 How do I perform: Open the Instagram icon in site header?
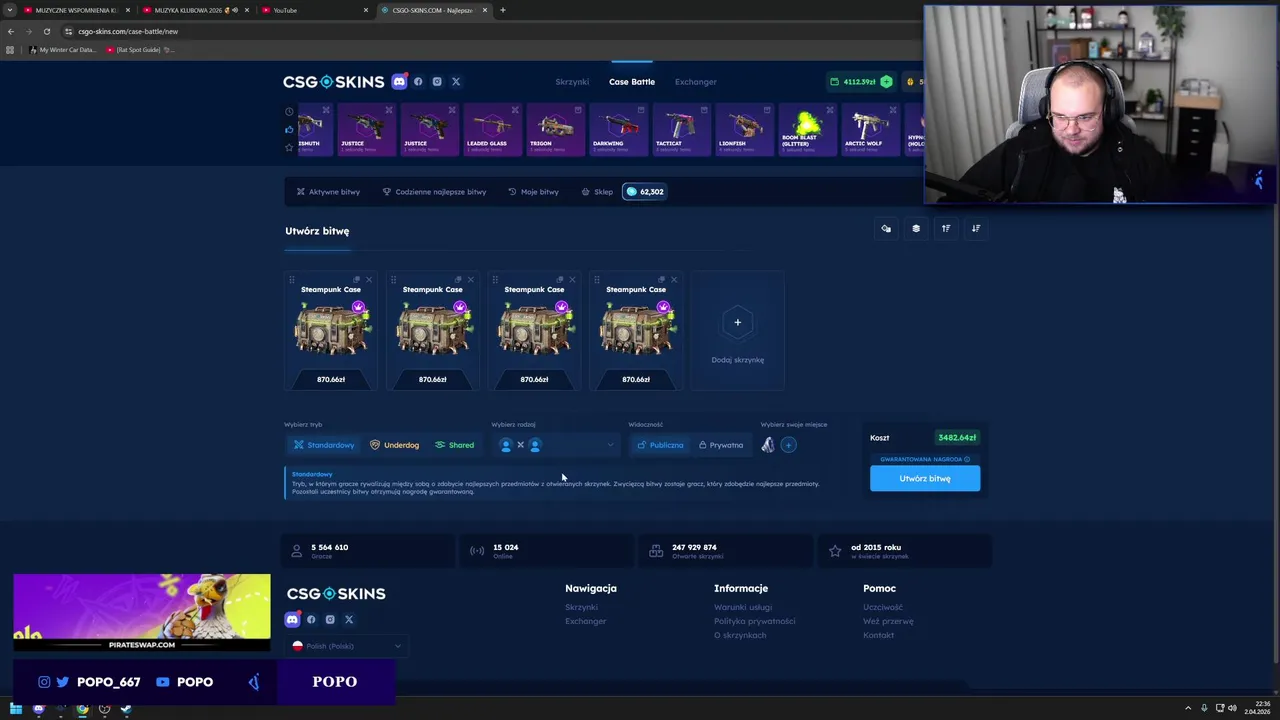[x=437, y=82]
